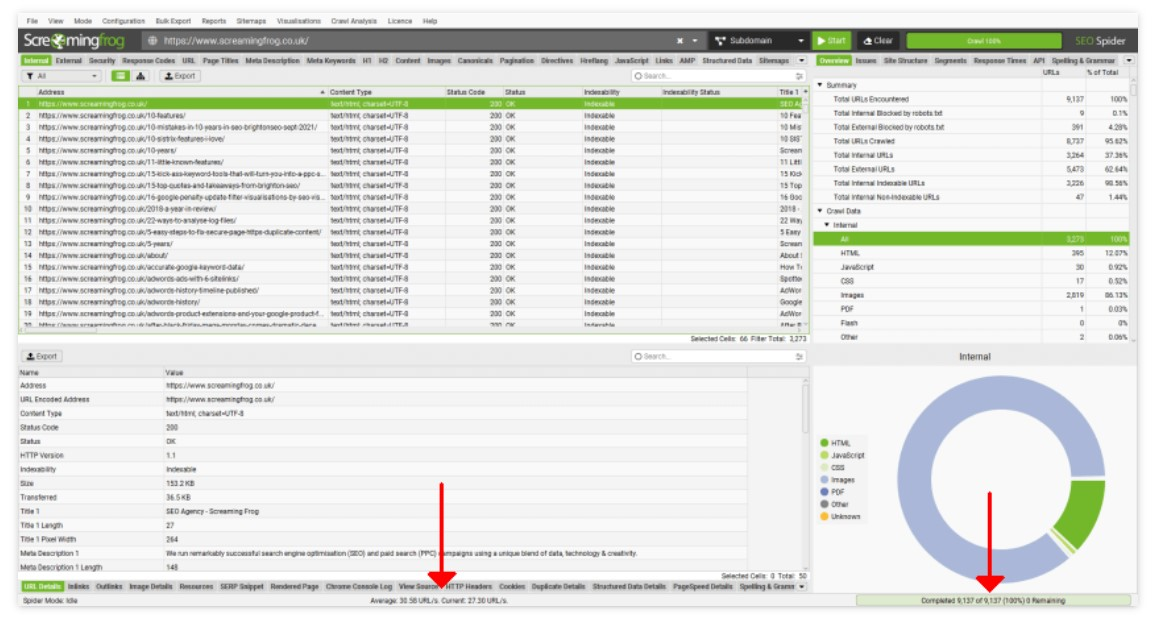Open the Visualisations menu

pos(299,21)
